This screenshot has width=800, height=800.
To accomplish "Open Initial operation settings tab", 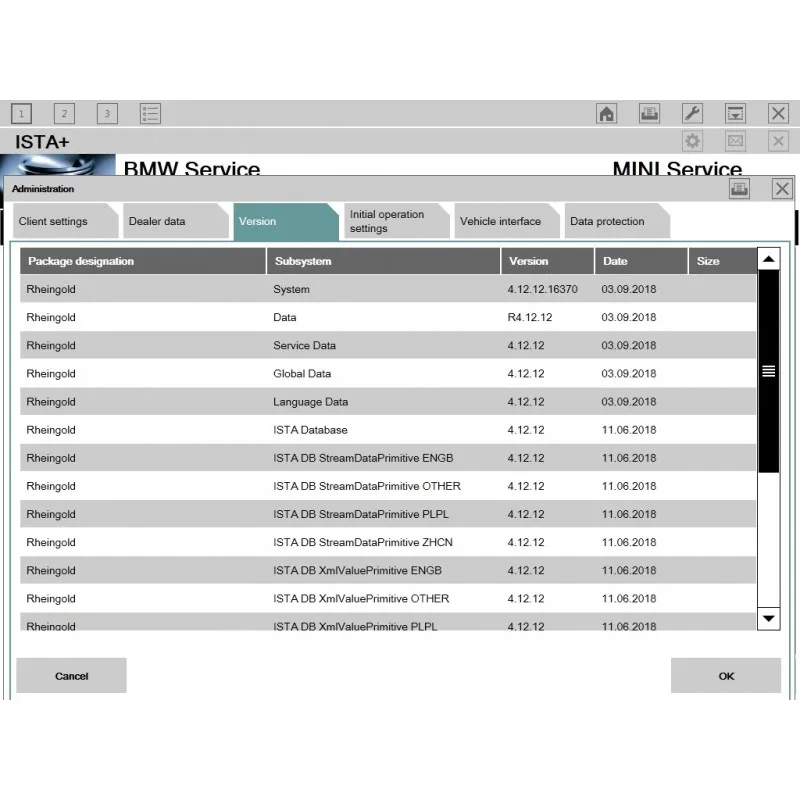I will (396, 221).
